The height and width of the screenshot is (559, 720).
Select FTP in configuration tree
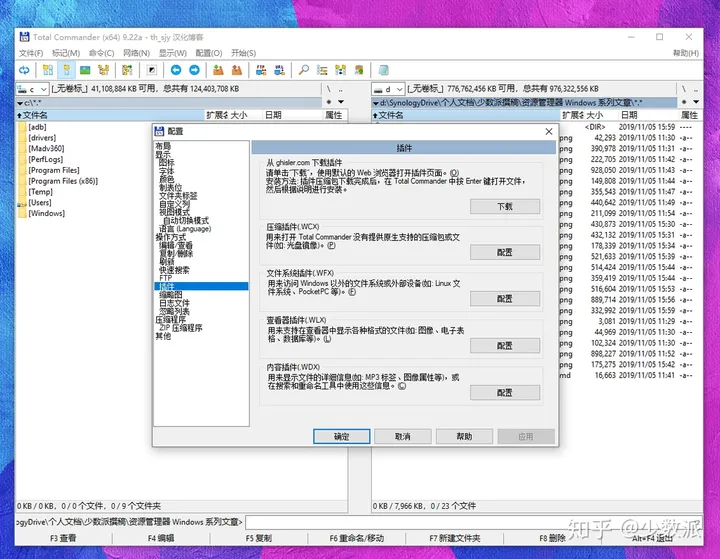click(165, 278)
